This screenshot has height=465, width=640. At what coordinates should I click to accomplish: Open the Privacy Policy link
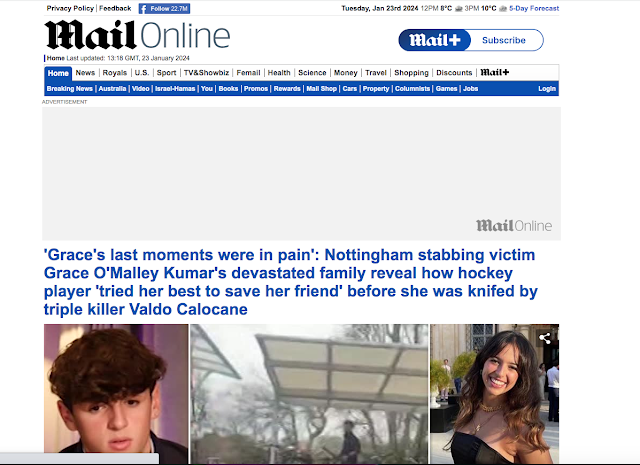pos(70,8)
